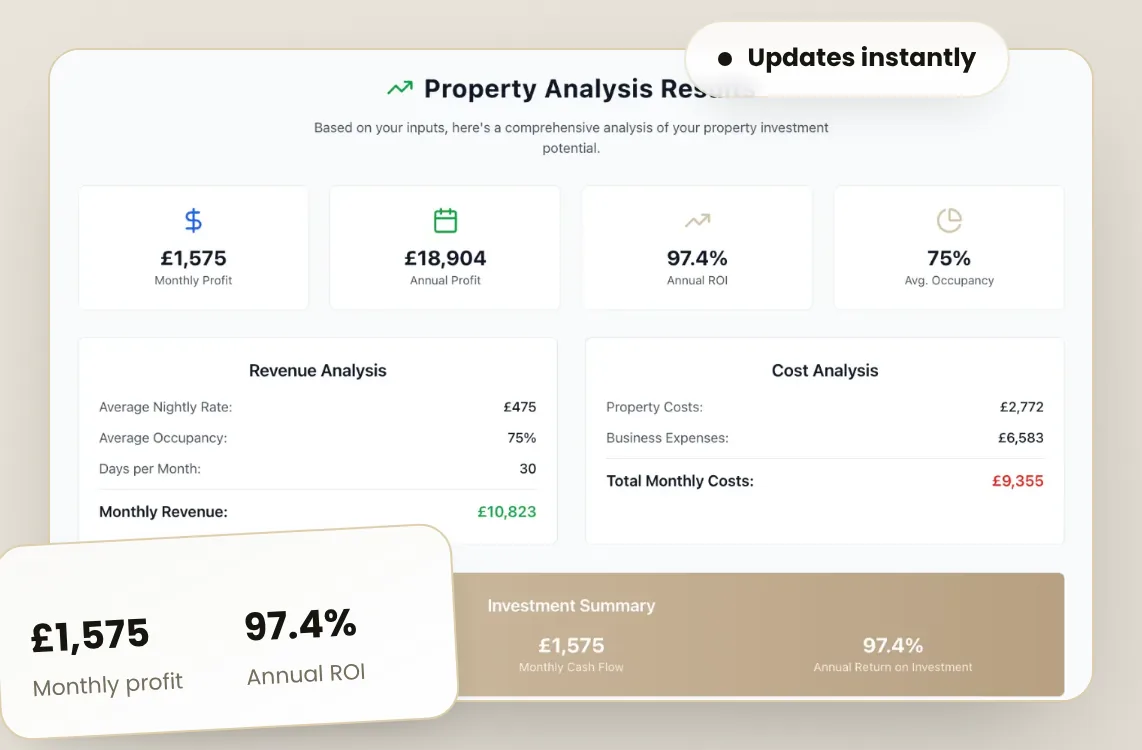Image resolution: width=1142 pixels, height=750 pixels.
Task: Click the large 97.4% in overlay card
Action: pyautogui.click(x=301, y=625)
